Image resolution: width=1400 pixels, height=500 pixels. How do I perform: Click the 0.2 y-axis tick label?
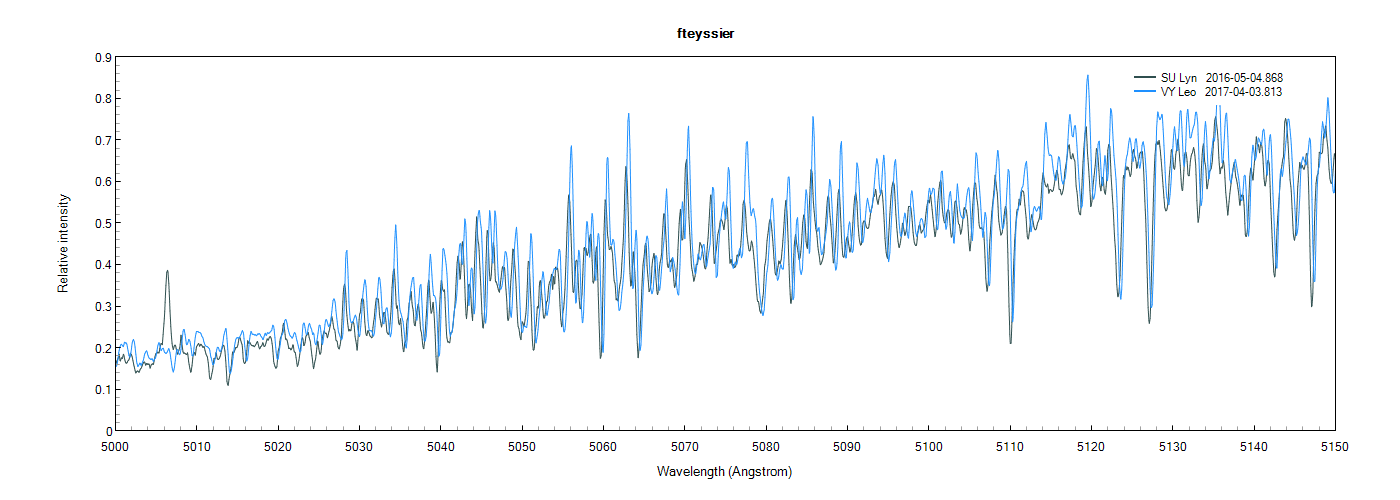coord(103,348)
